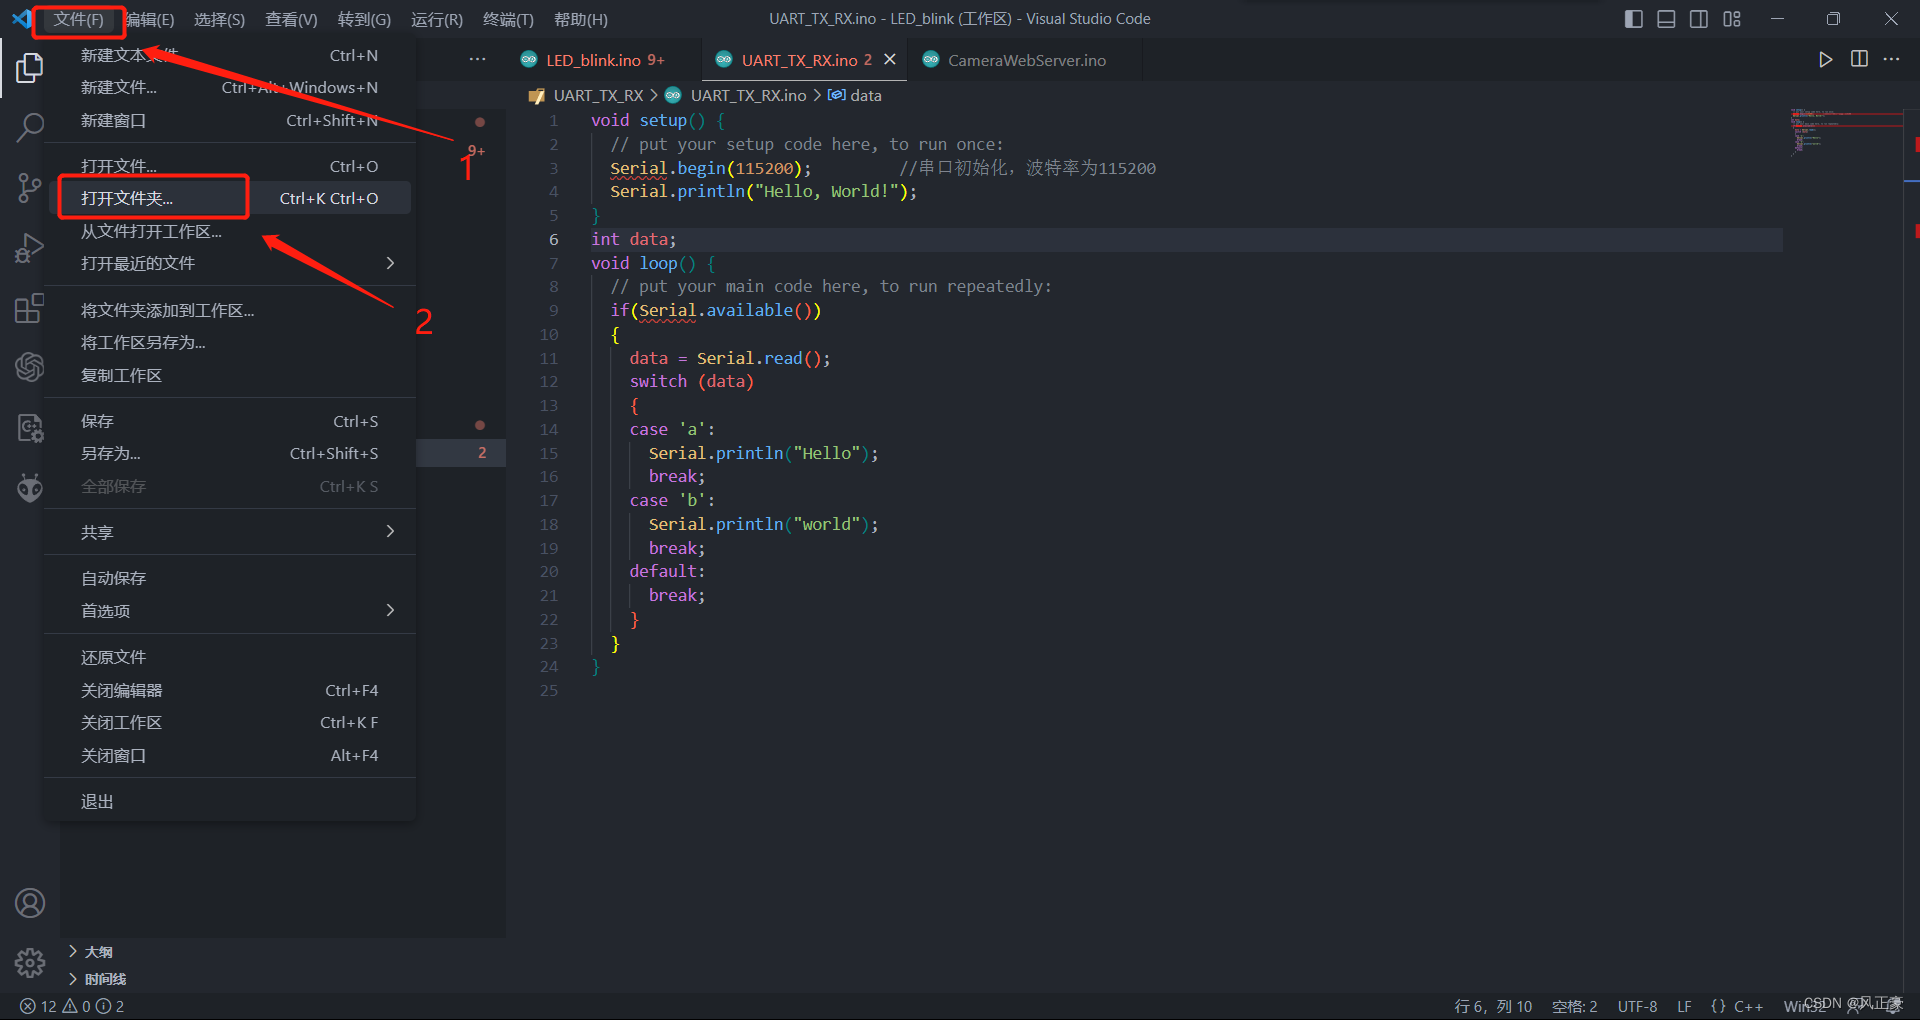Open the Manage gear icon

click(x=30, y=963)
